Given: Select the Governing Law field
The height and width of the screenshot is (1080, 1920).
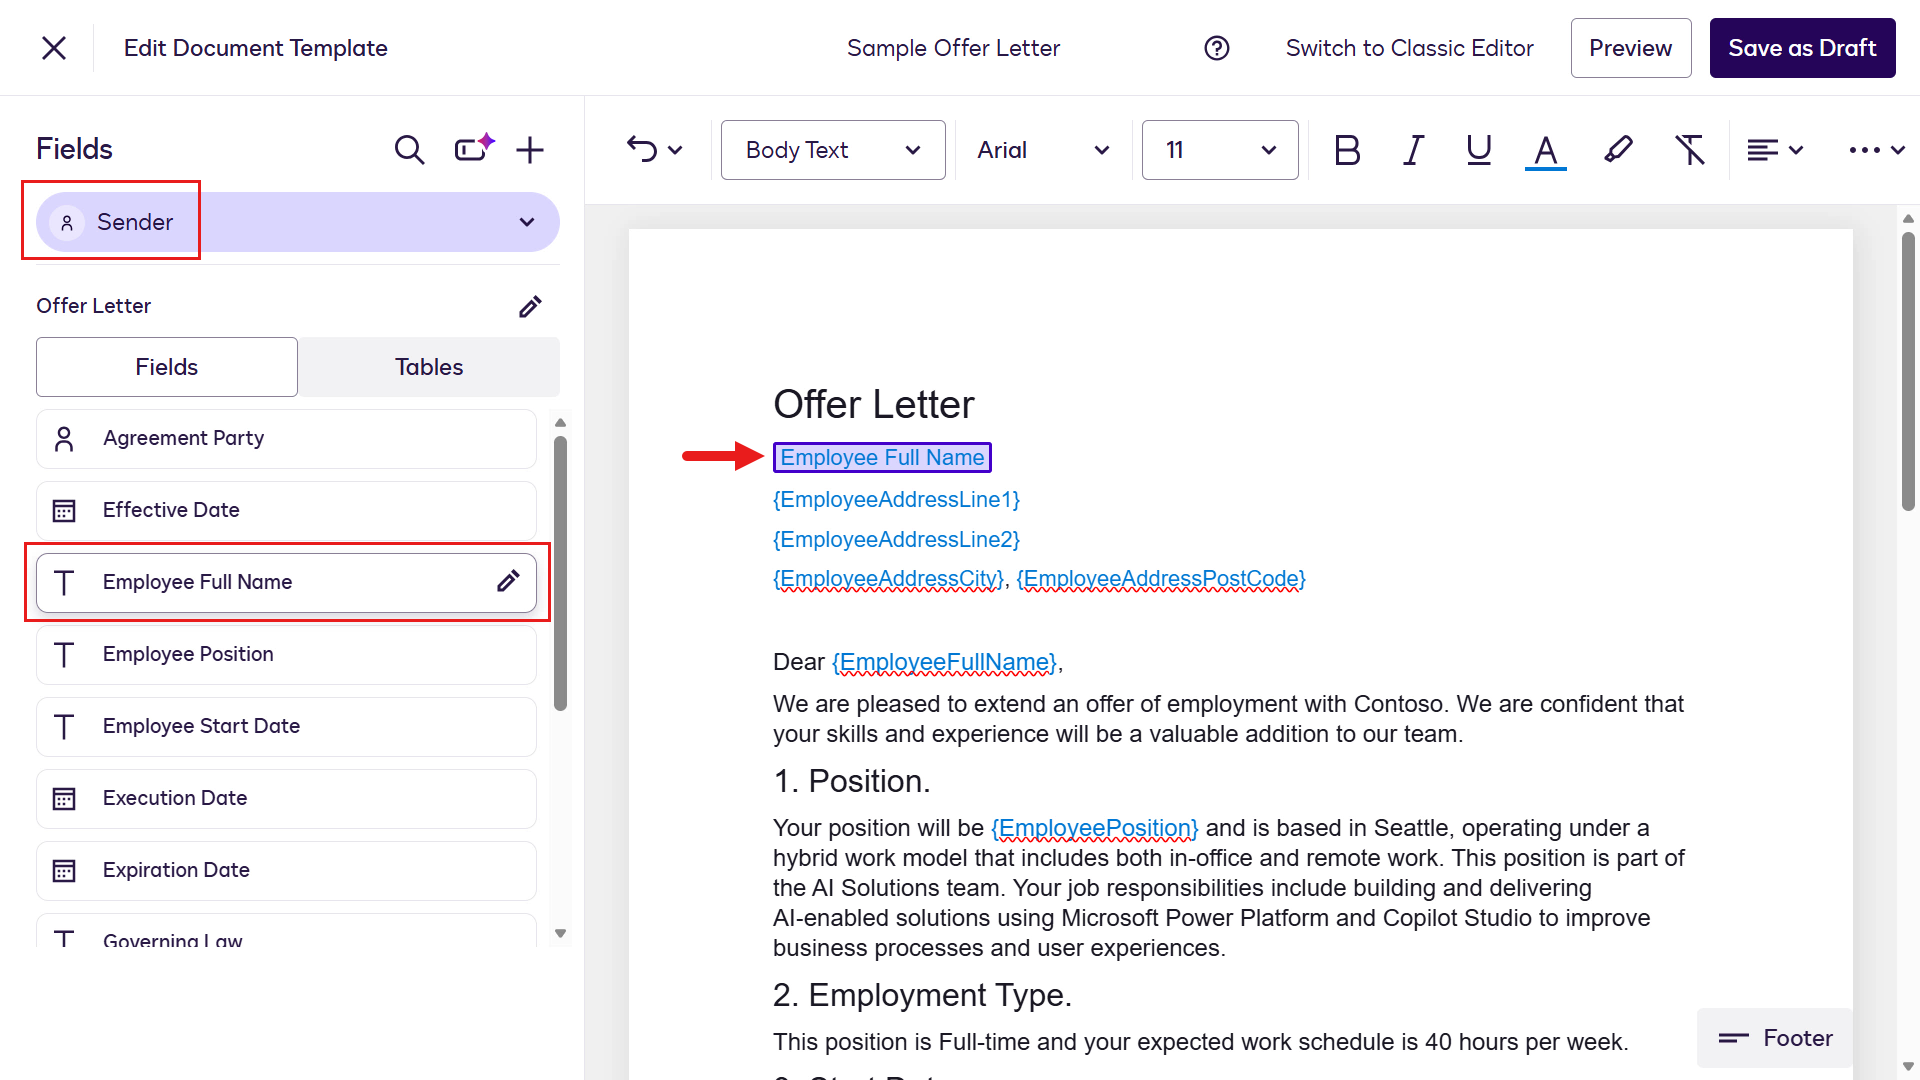Looking at the screenshot, I should click(x=286, y=932).
